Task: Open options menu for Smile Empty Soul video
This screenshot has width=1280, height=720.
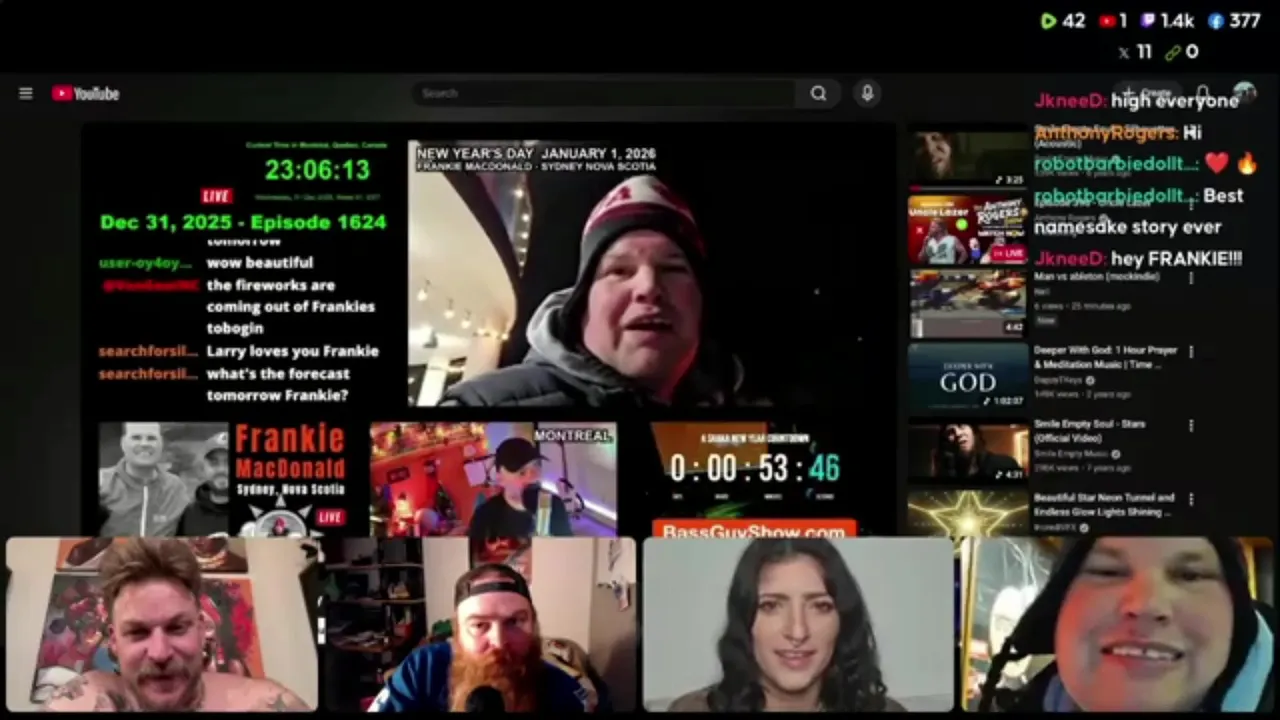Action: point(1191,425)
